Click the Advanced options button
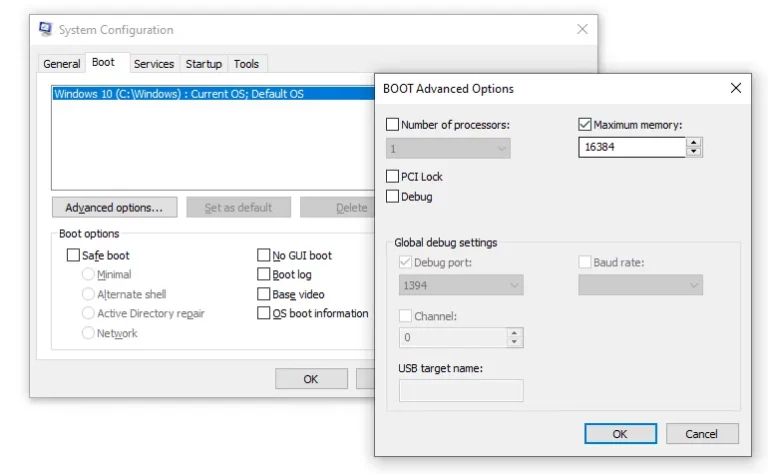This screenshot has height=474, width=768. pyautogui.click(x=115, y=207)
